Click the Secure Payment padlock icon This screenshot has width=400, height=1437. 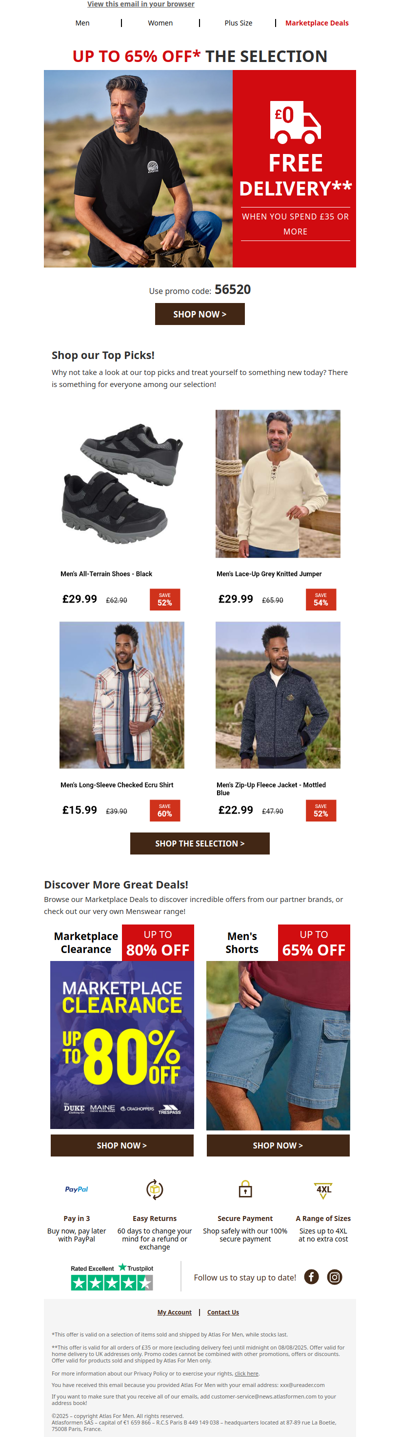[245, 1189]
